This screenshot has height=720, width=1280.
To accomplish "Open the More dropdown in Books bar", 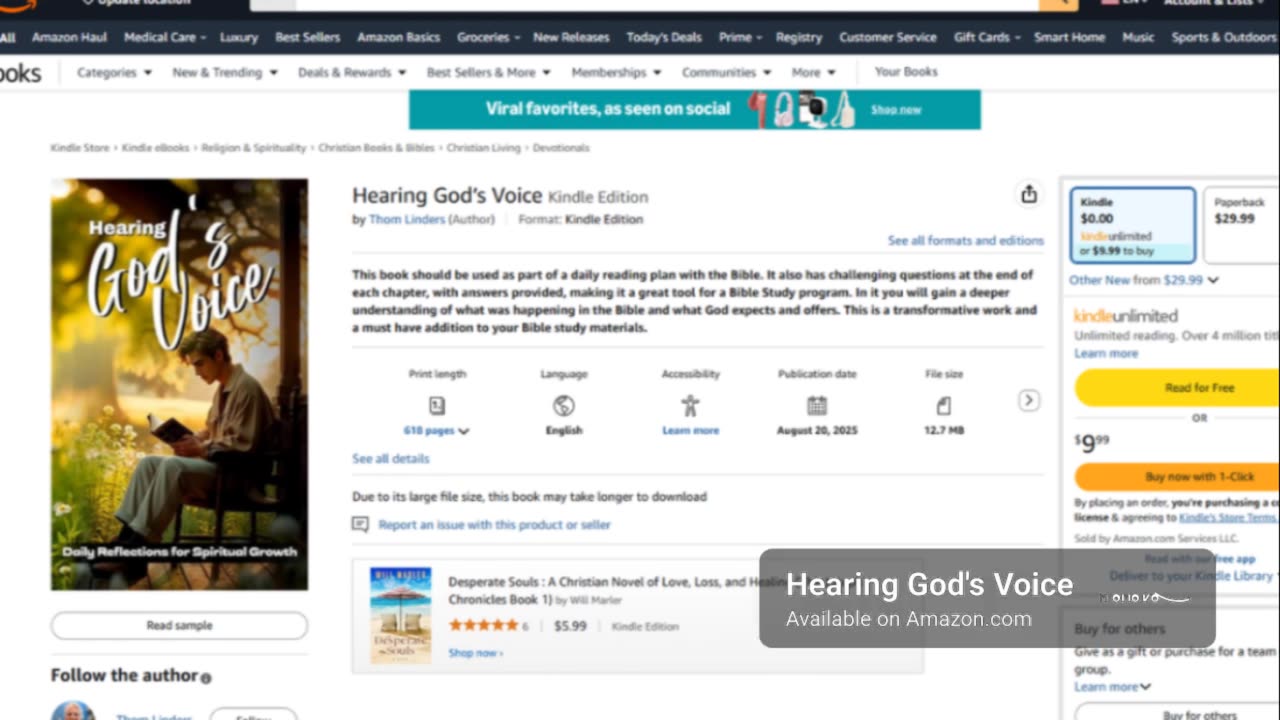I will coord(813,72).
